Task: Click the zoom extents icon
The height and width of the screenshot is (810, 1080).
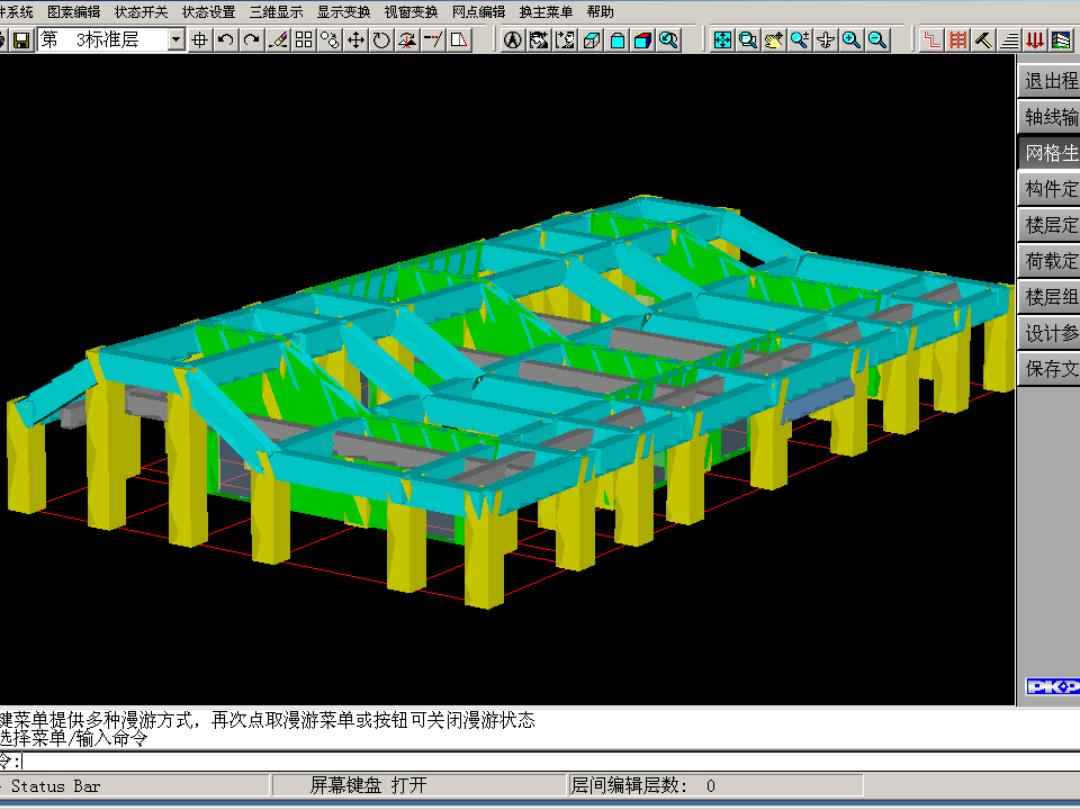Action: click(x=722, y=40)
